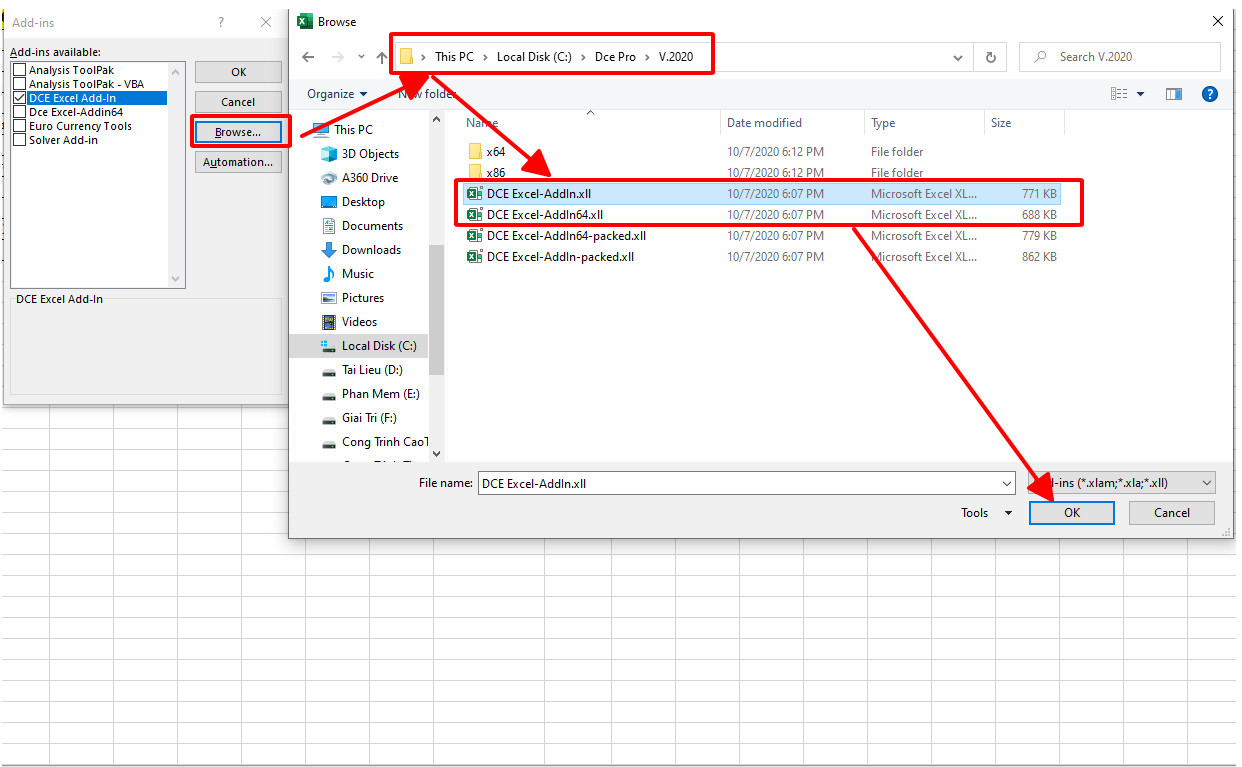Screen dimensions: 1242x767
Task: Select DCE Excel-AddIn-packed.xll file icon
Action: [x=475, y=257]
